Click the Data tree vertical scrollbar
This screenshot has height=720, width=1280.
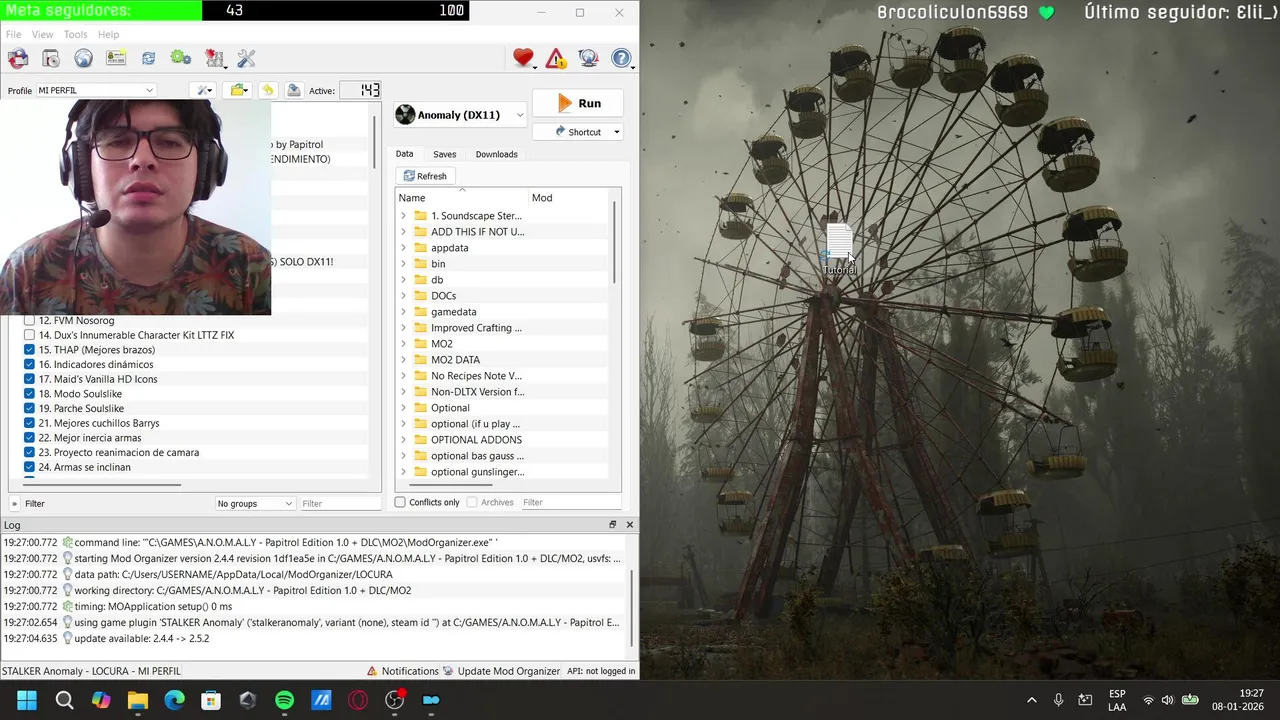[x=615, y=240]
